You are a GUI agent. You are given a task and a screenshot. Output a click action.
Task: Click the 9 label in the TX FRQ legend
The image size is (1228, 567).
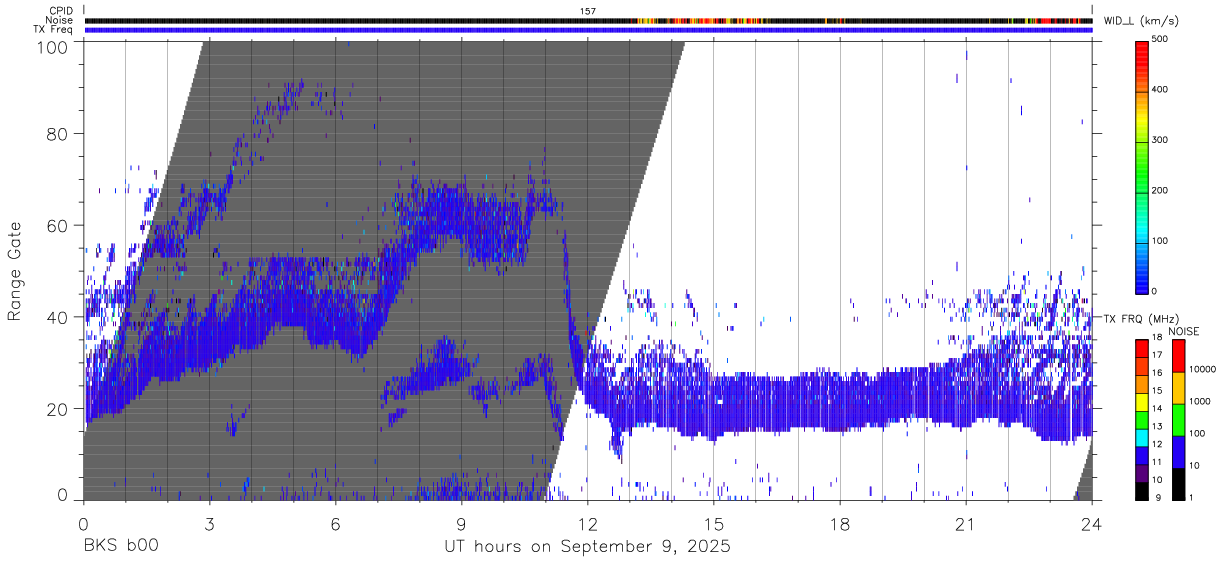(x=1158, y=498)
